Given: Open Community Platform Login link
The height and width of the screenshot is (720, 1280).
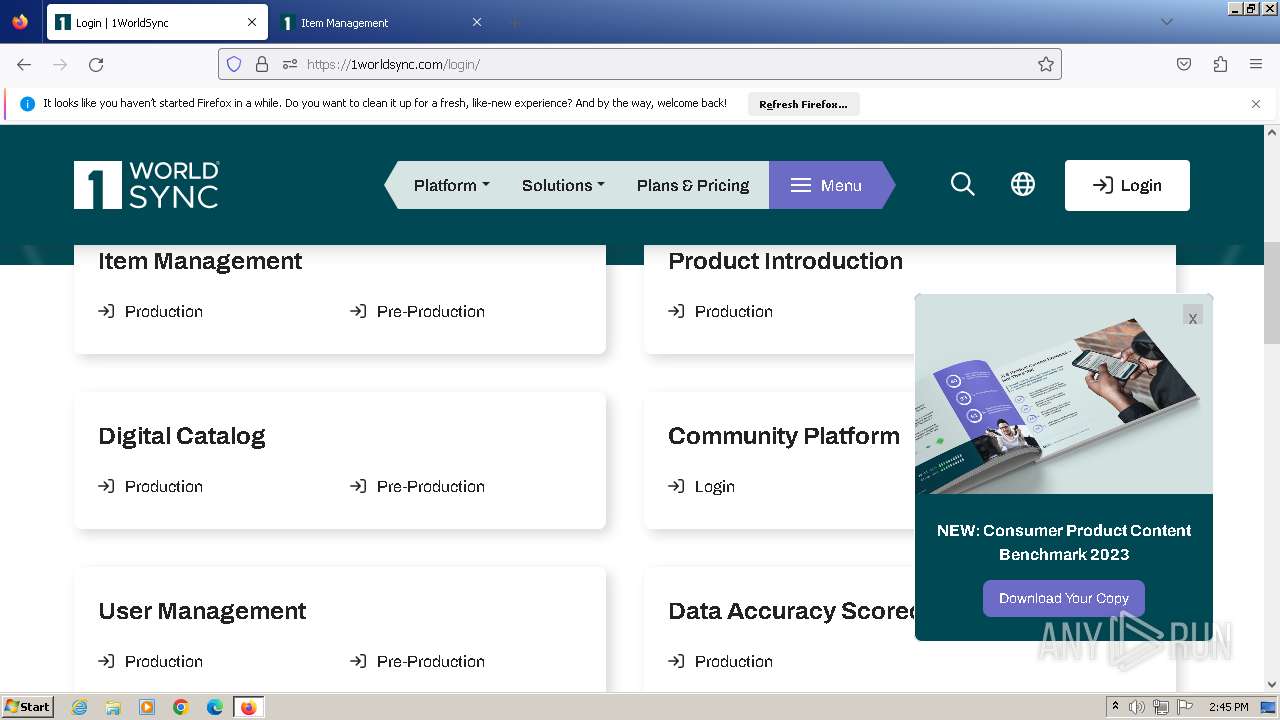Looking at the screenshot, I should point(701,486).
